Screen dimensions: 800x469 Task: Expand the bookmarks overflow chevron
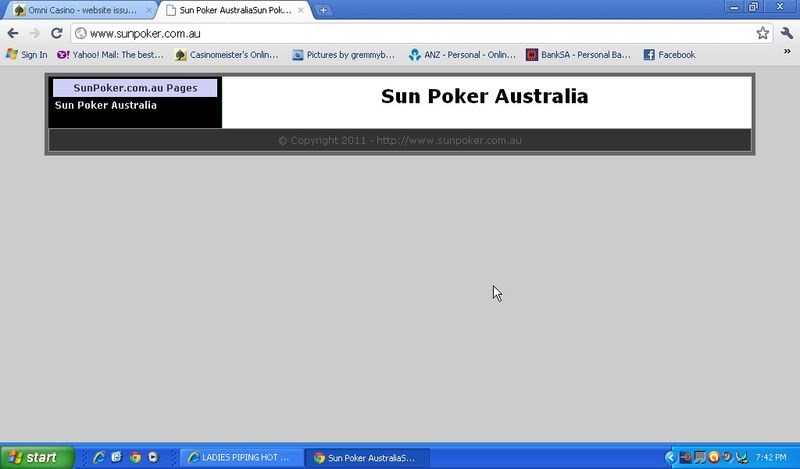[x=787, y=52]
